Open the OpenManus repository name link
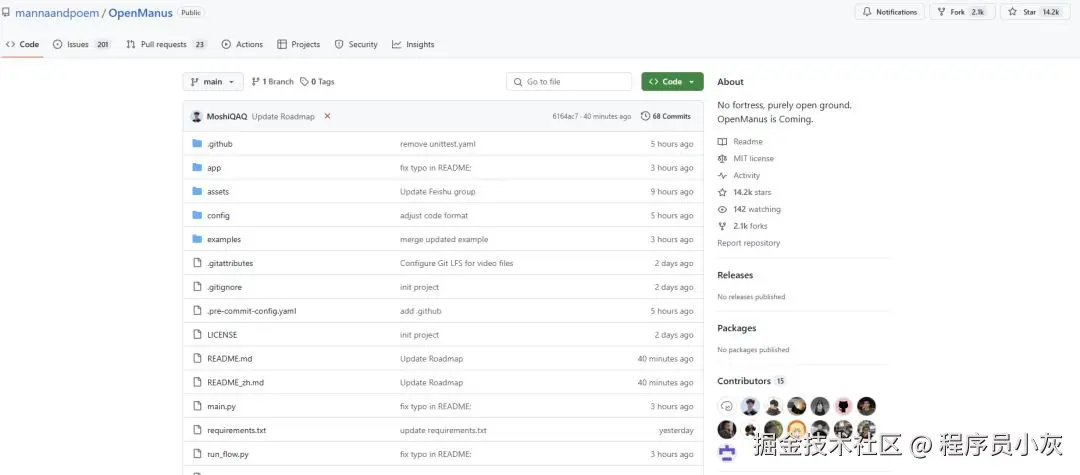Viewport: 1080px width, 475px height. tap(141, 12)
